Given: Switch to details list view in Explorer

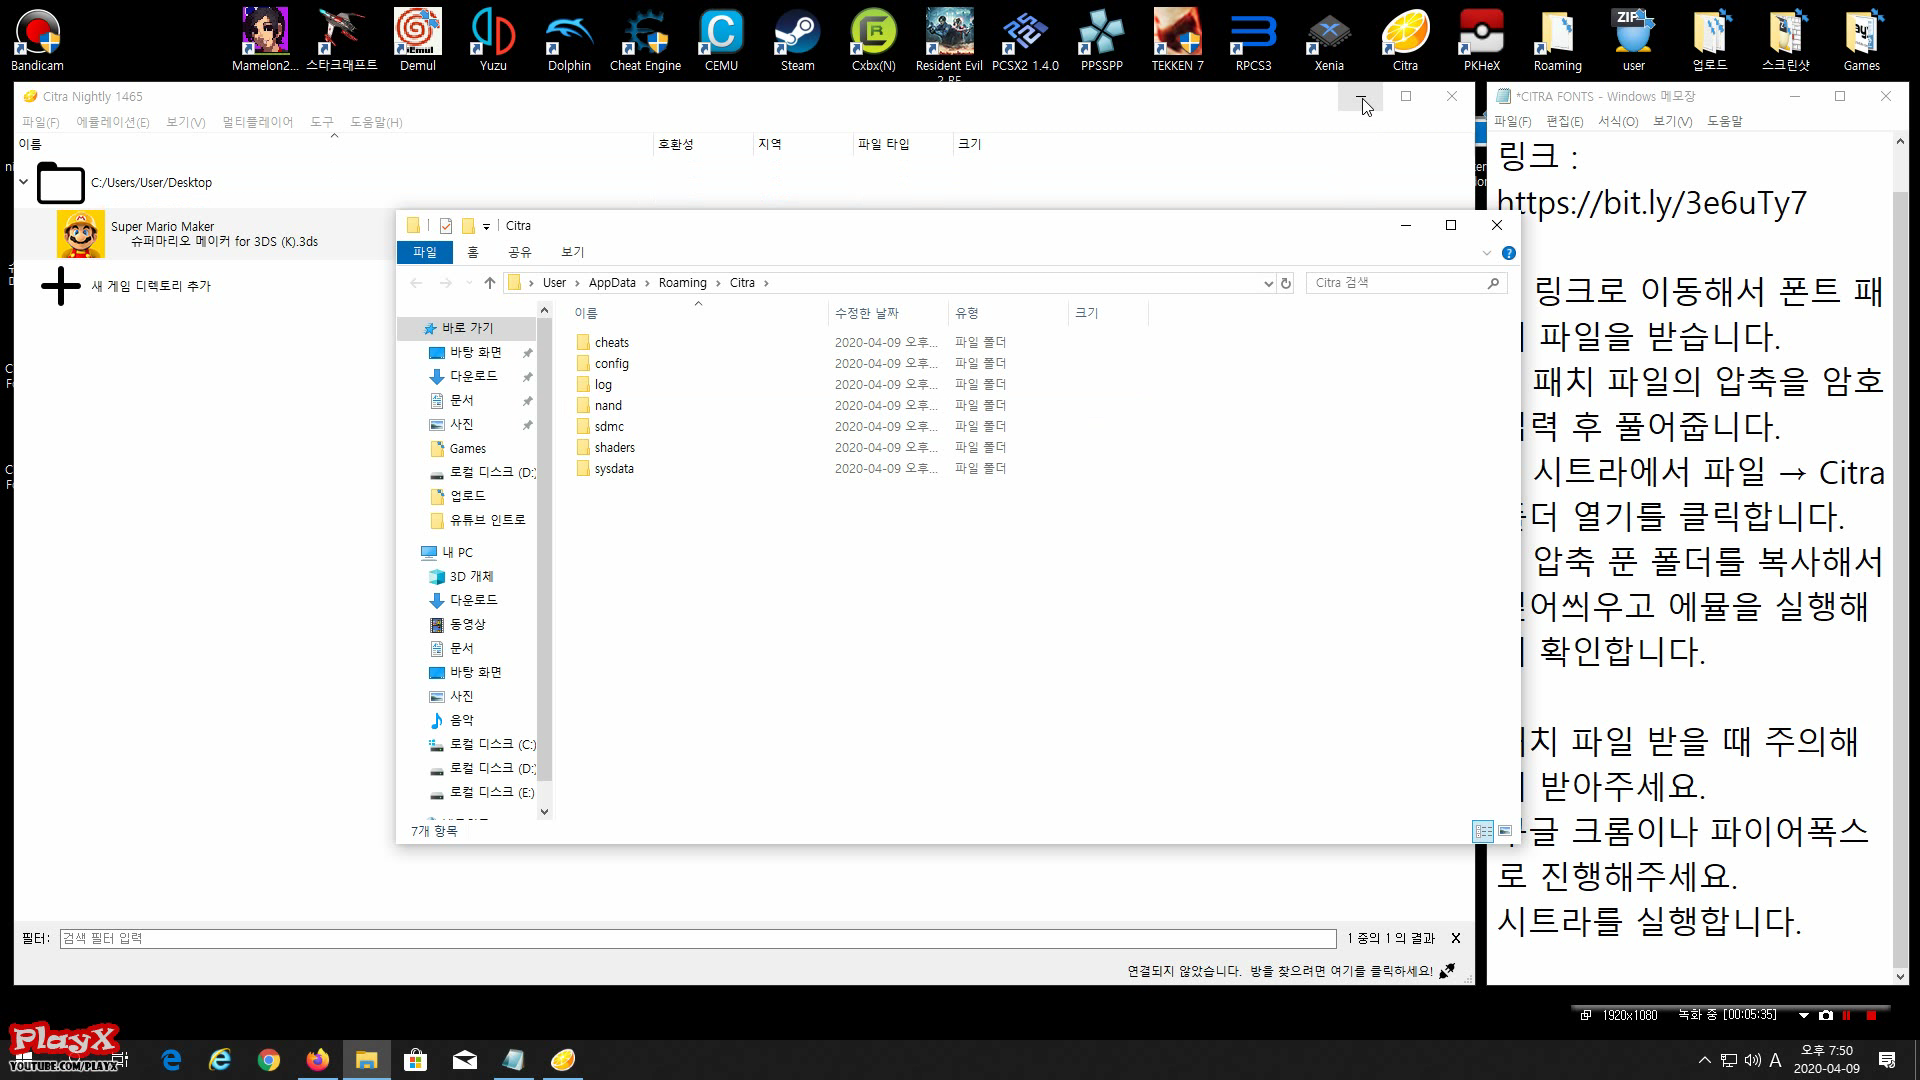Looking at the screenshot, I should 1483,831.
